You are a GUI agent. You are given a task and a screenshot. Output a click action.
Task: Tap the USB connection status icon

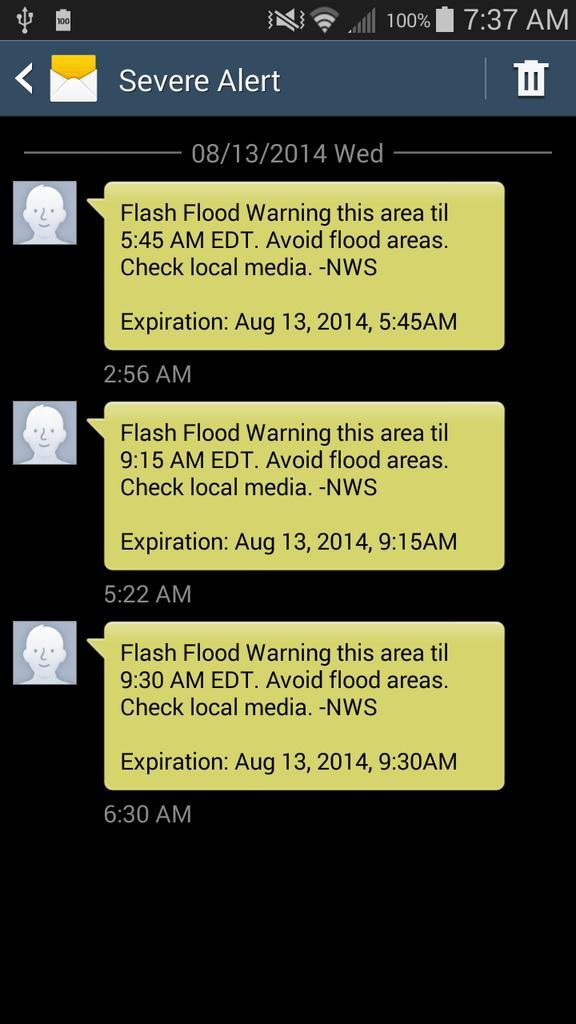[25, 20]
